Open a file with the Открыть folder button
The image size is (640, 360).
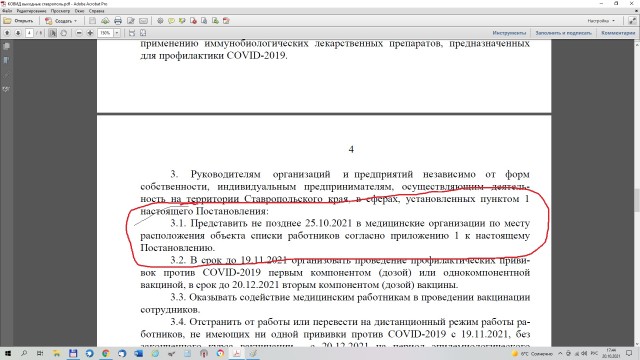pos(18,21)
